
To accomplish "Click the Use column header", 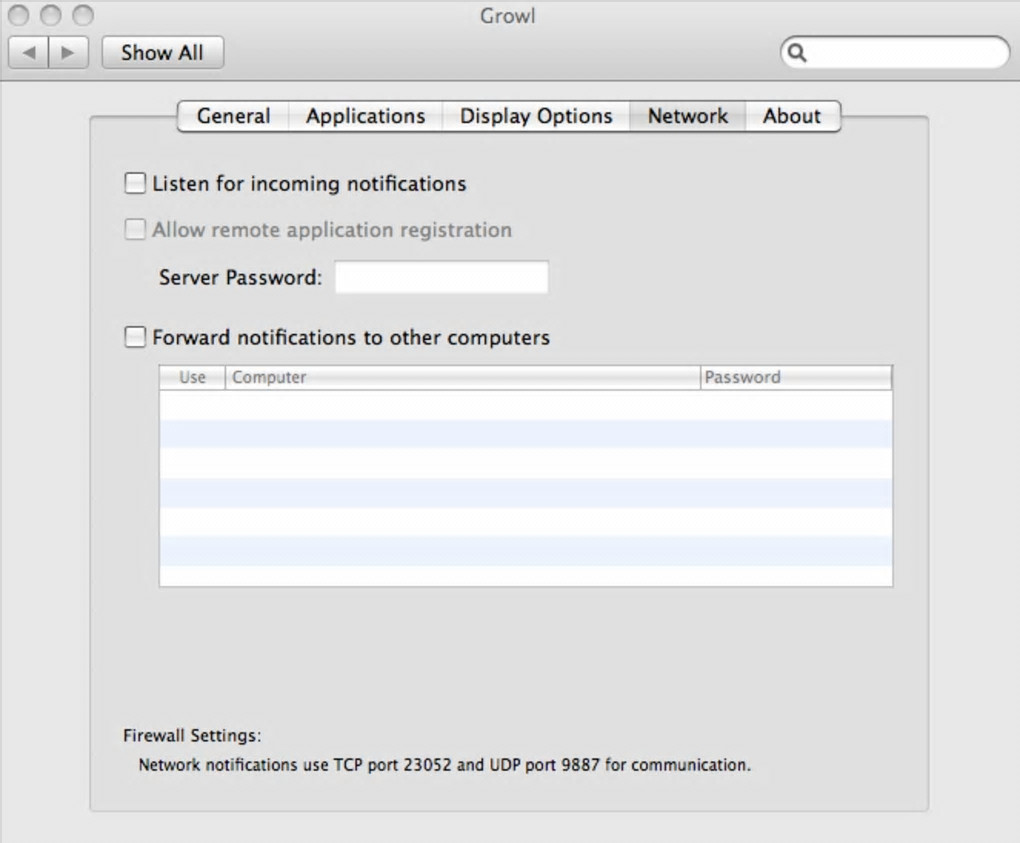I will coord(192,377).
